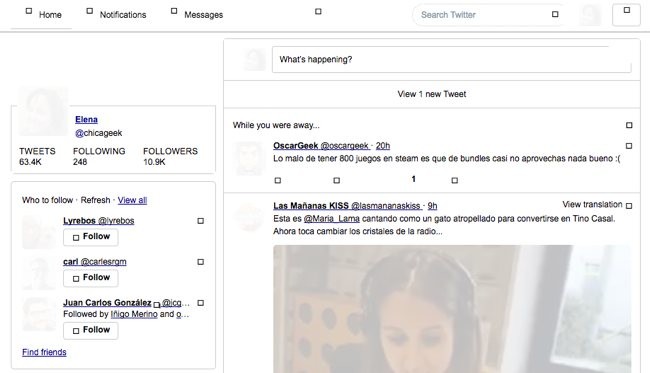This screenshot has height=373, width=650.
Task: View the TWEETS 63.4K stat
Action: pos(37,156)
